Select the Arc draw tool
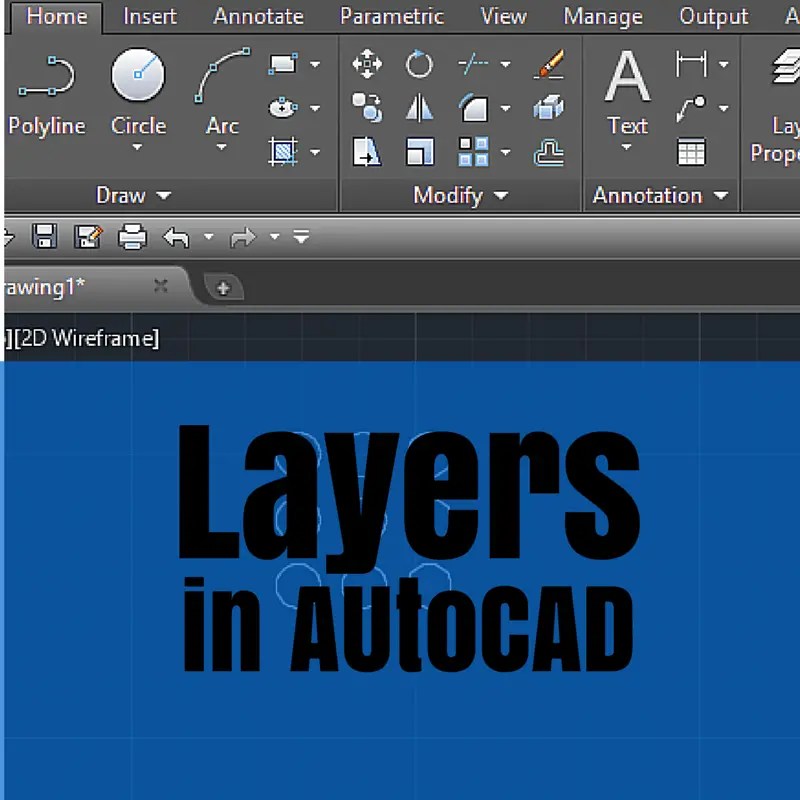Screen dimensions: 800x800 pyautogui.click(x=222, y=92)
